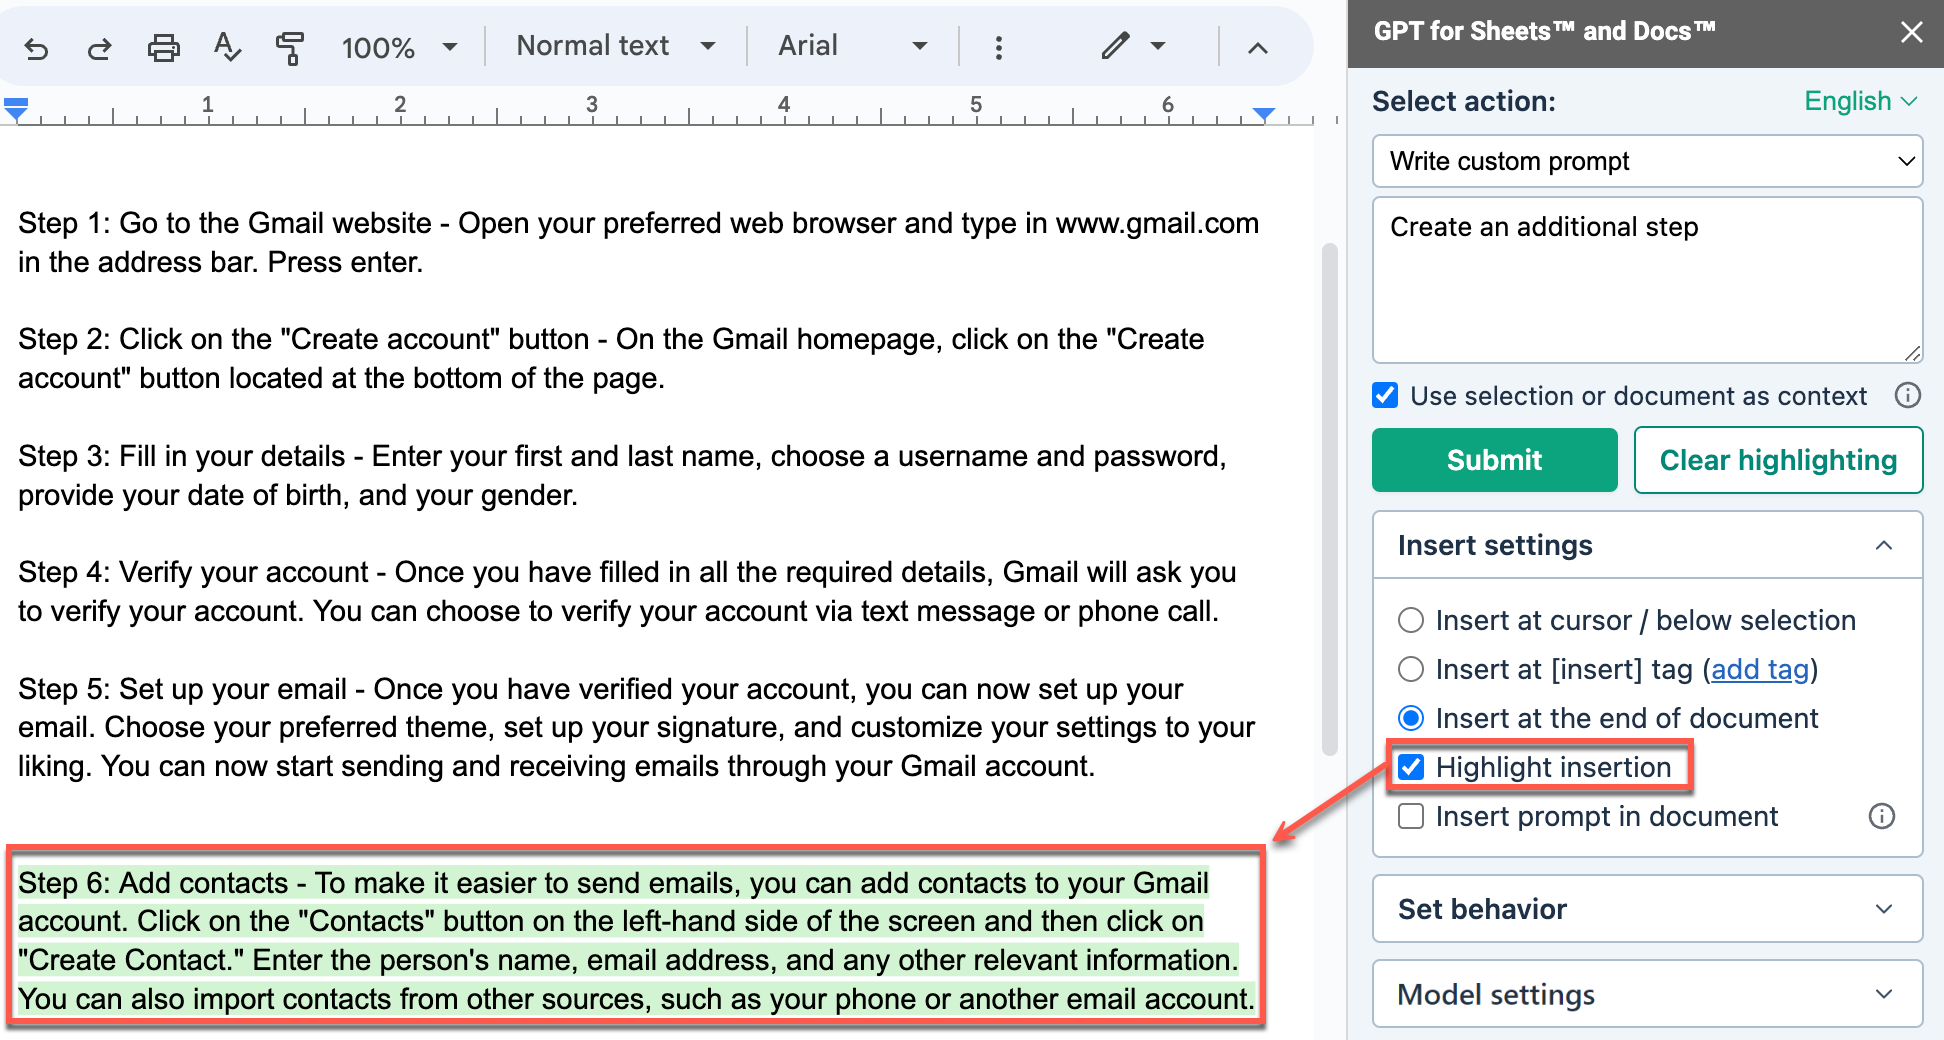Enable Insert prompt in document checkbox
Viewport: 1944px width, 1040px height.
1411,816
